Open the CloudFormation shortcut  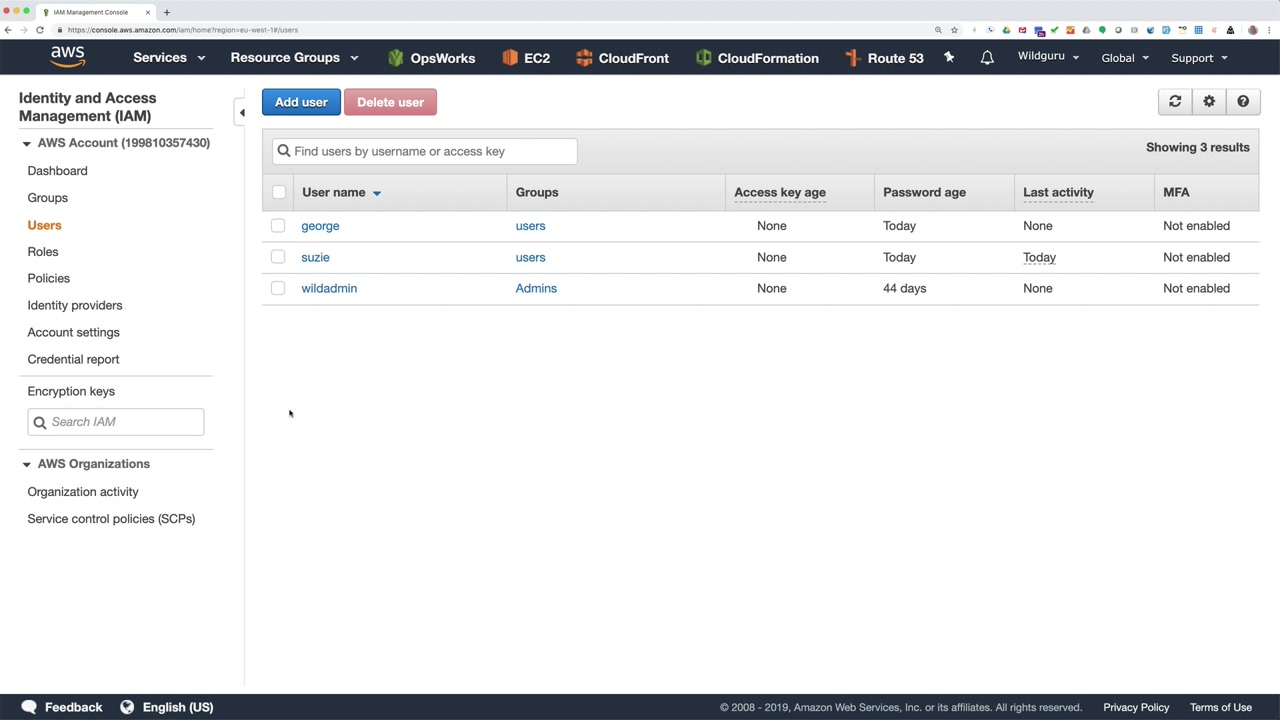point(757,58)
